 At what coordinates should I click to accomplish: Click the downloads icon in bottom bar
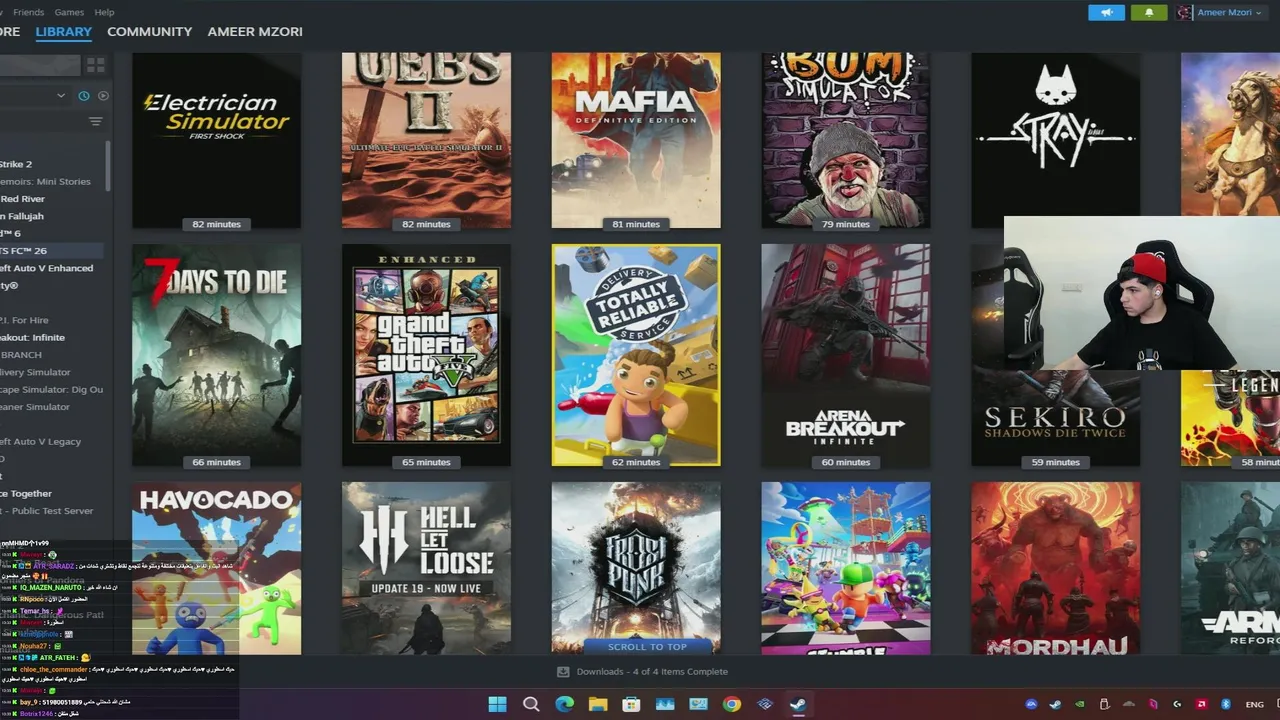pos(563,672)
